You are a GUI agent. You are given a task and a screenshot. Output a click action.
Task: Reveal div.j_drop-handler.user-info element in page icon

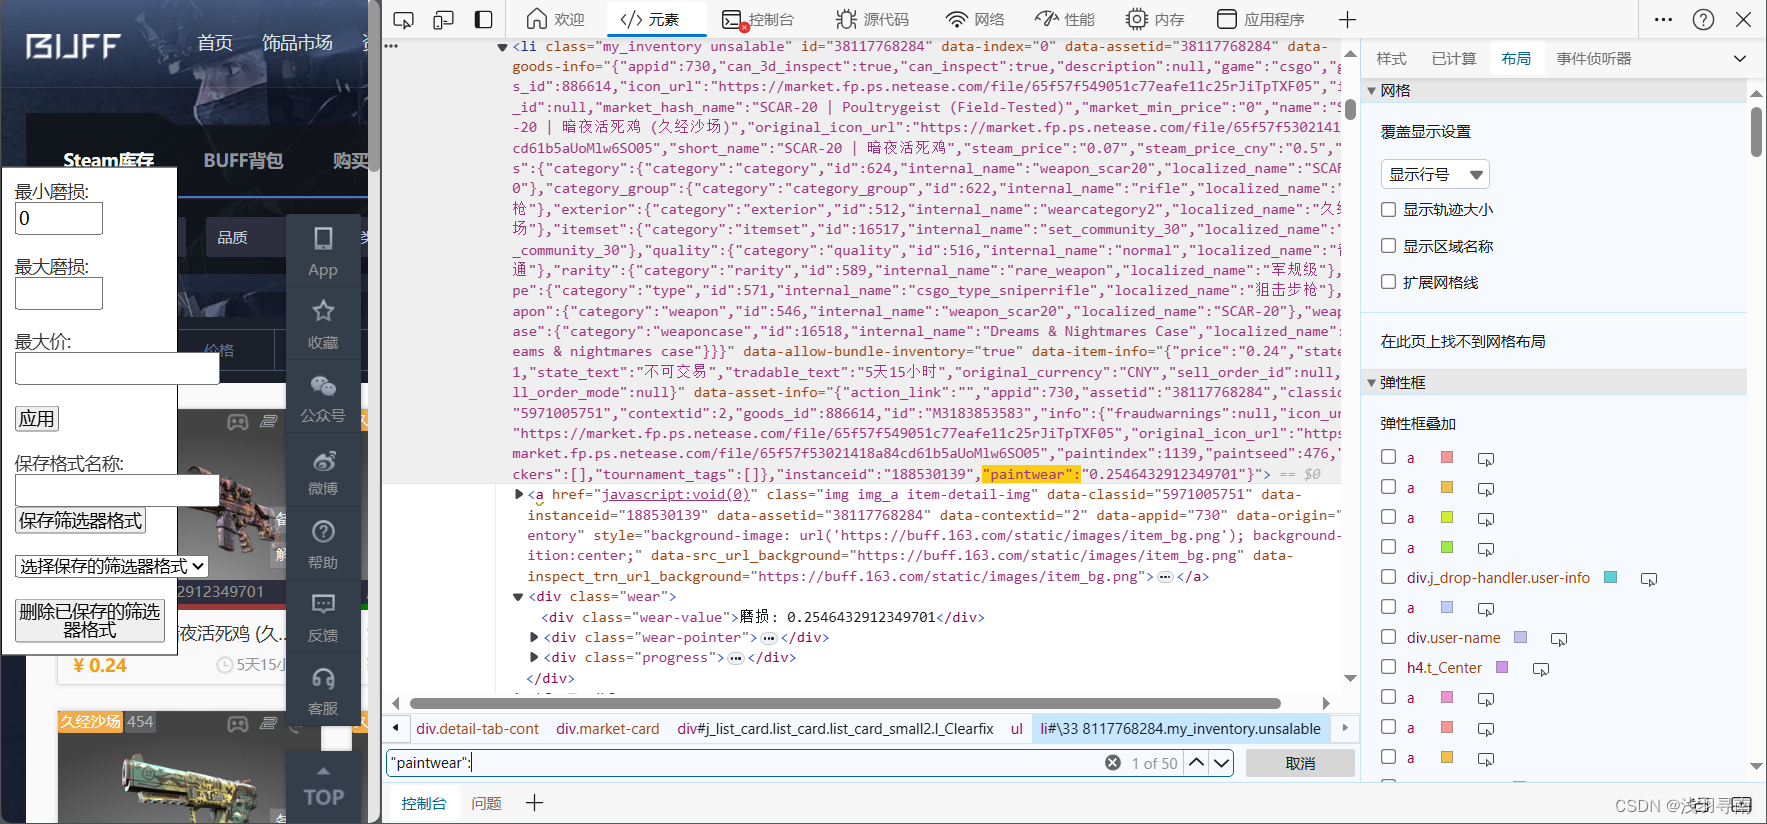(1649, 579)
